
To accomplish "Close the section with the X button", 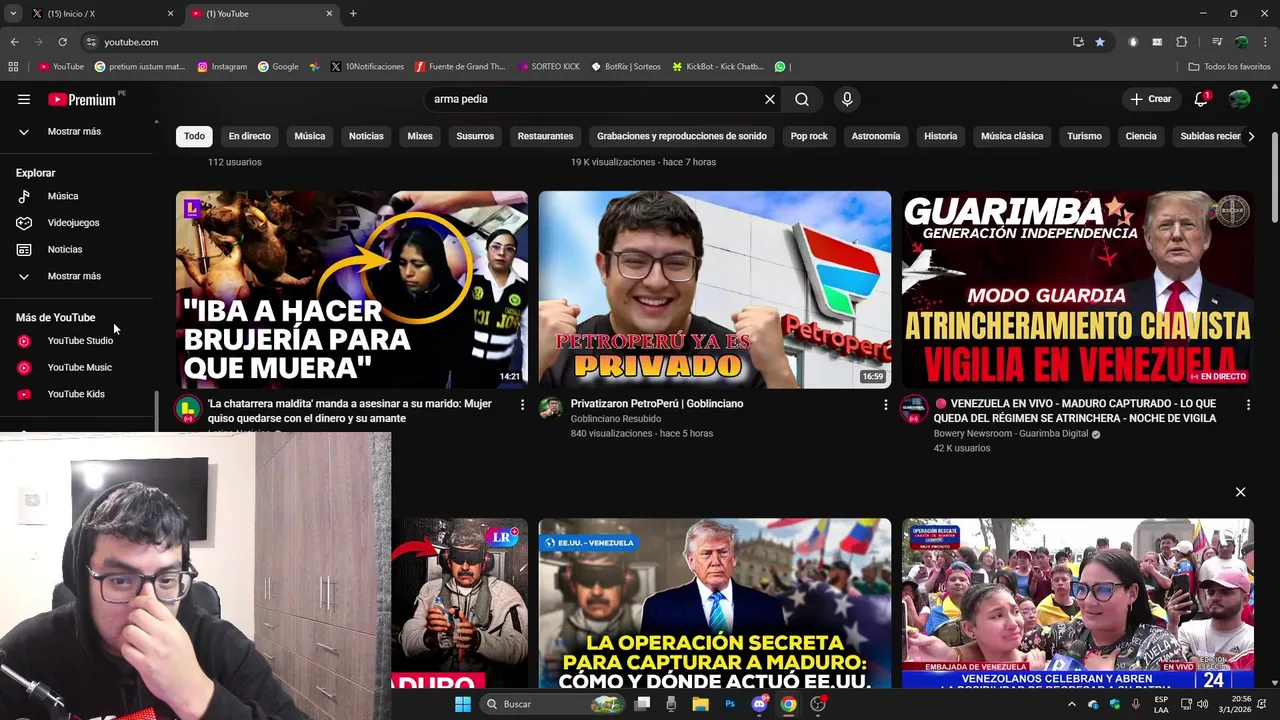I will [1240, 492].
